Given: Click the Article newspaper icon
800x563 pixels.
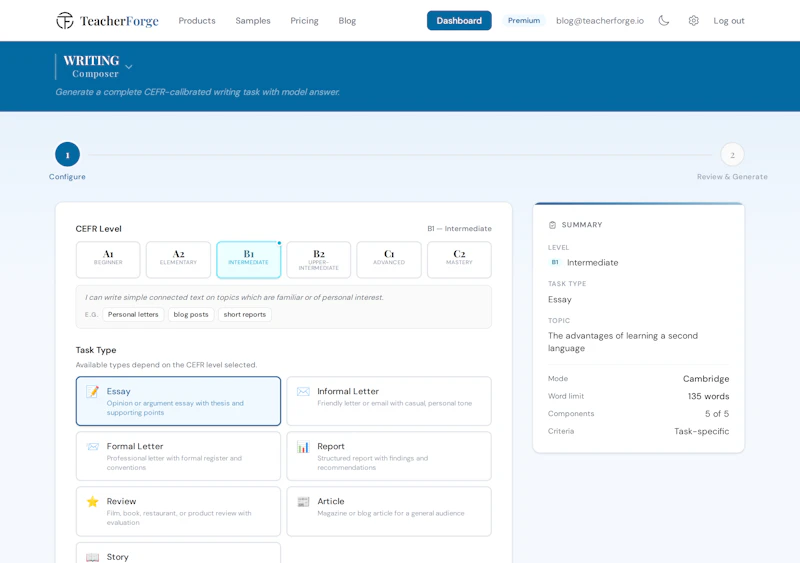Looking at the screenshot, I should [x=303, y=502].
